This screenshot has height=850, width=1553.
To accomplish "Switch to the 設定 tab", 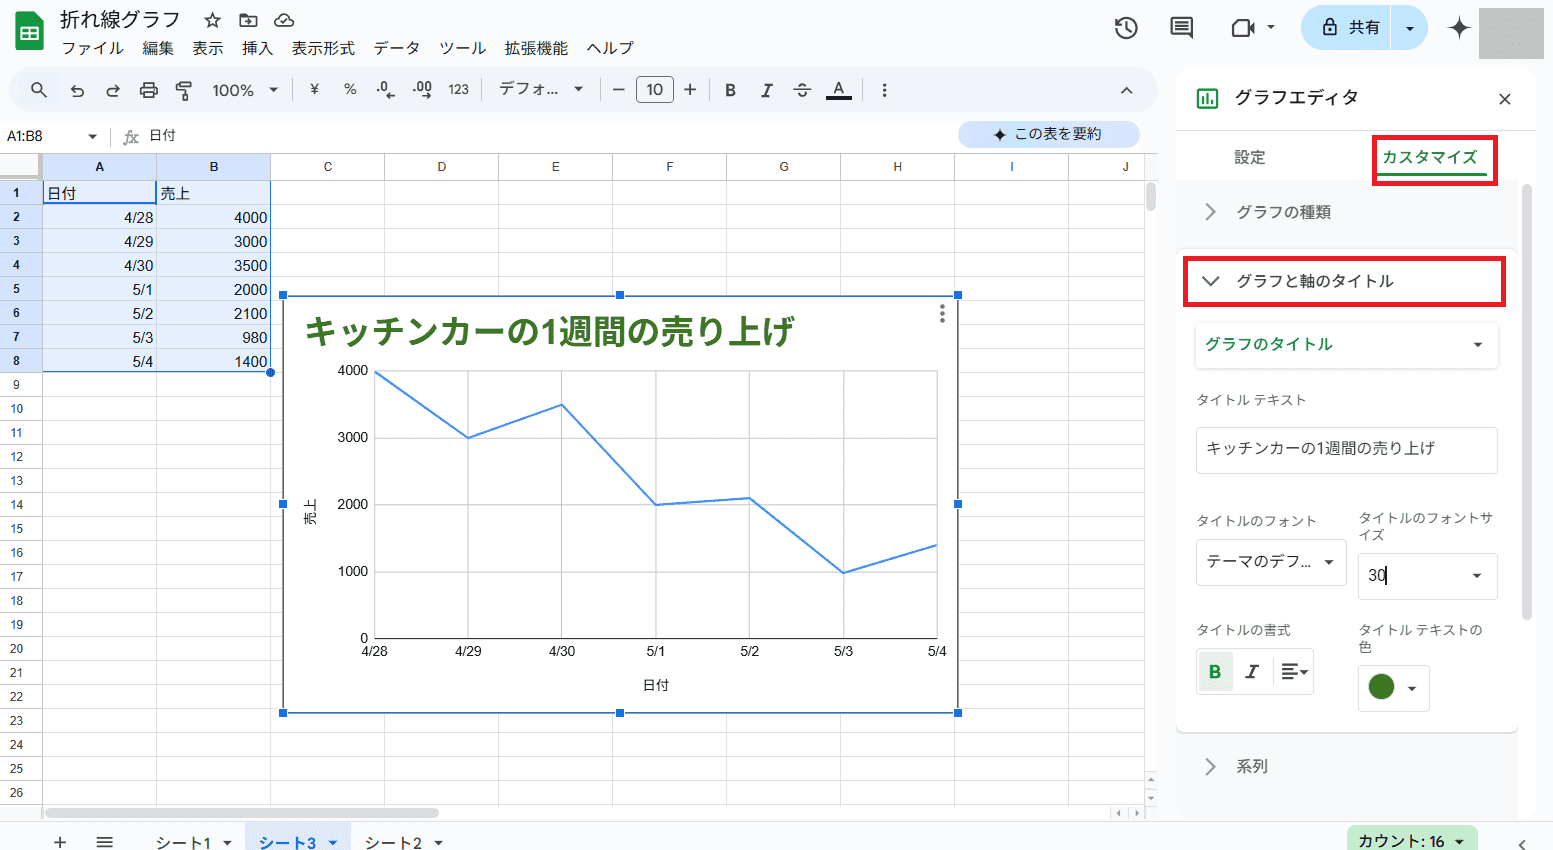I will click(1249, 157).
